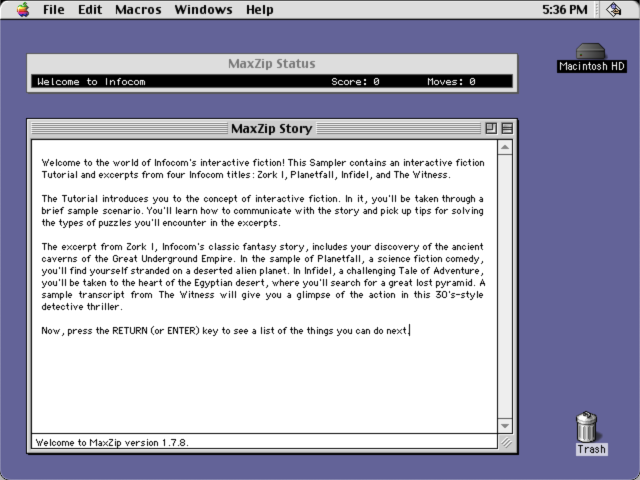The width and height of the screenshot is (640, 480).
Task: Click the menu bar clock showing 5:36 PM
Action: tap(565, 9)
